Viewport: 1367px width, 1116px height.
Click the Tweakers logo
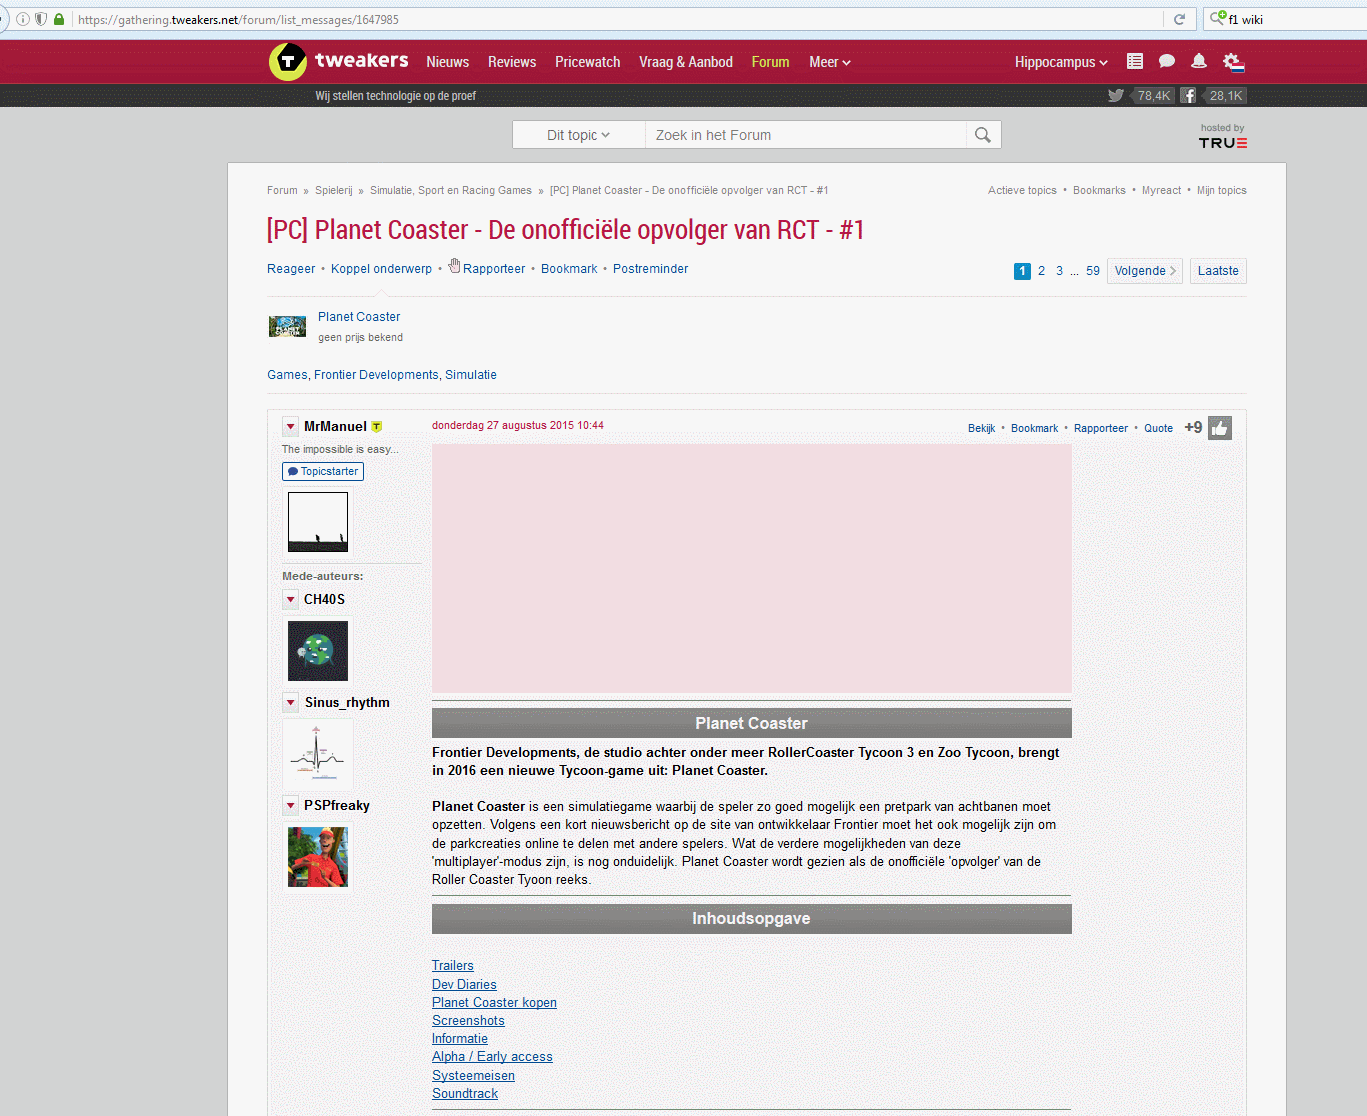(x=339, y=61)
